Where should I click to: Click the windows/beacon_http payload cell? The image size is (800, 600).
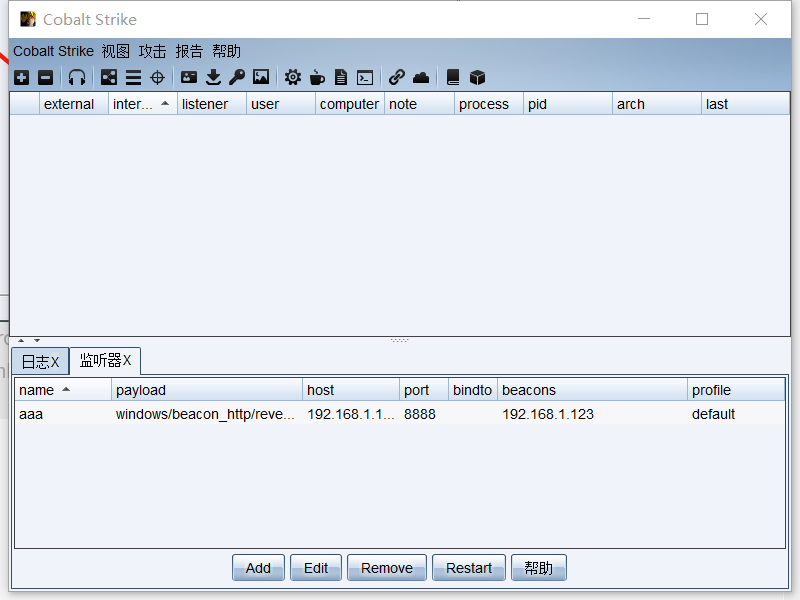pos(205,414)
